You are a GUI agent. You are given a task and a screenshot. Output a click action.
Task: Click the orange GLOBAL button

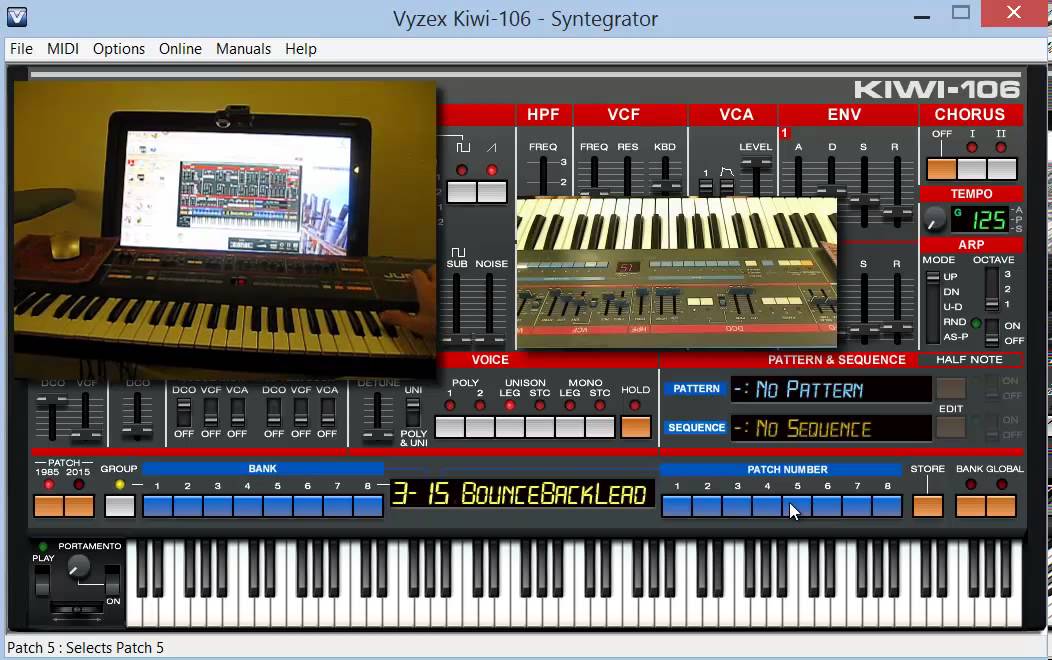1001,506
